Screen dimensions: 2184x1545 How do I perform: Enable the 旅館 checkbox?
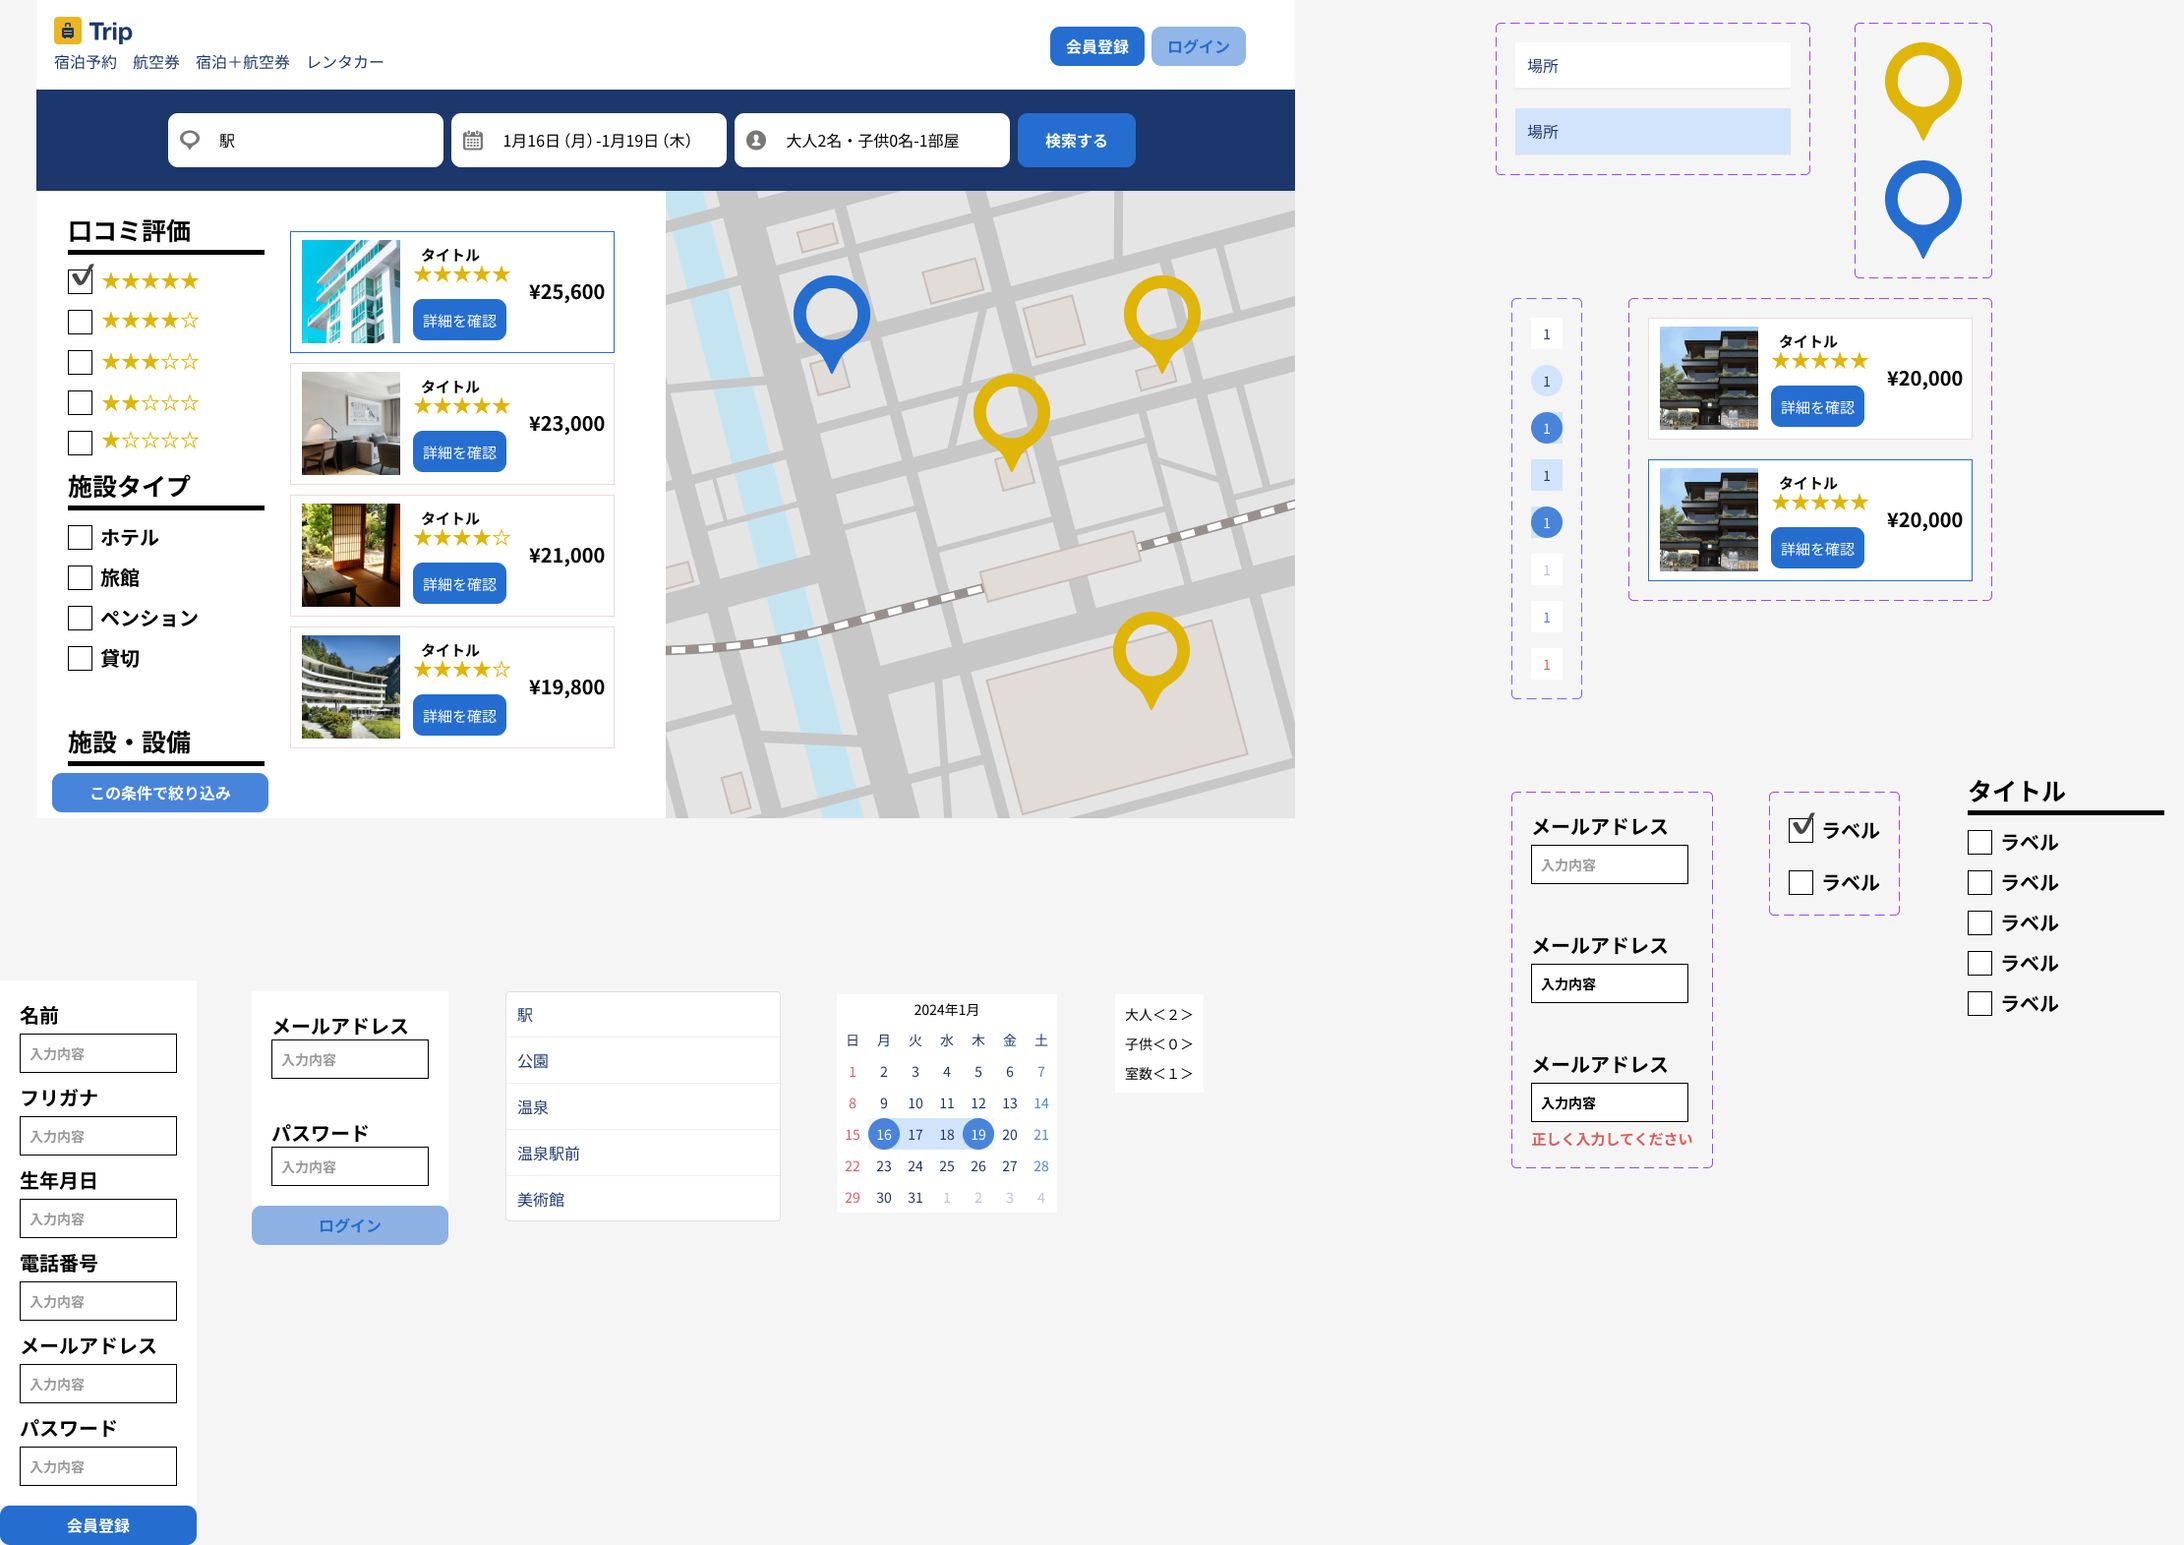click(80, 577)
